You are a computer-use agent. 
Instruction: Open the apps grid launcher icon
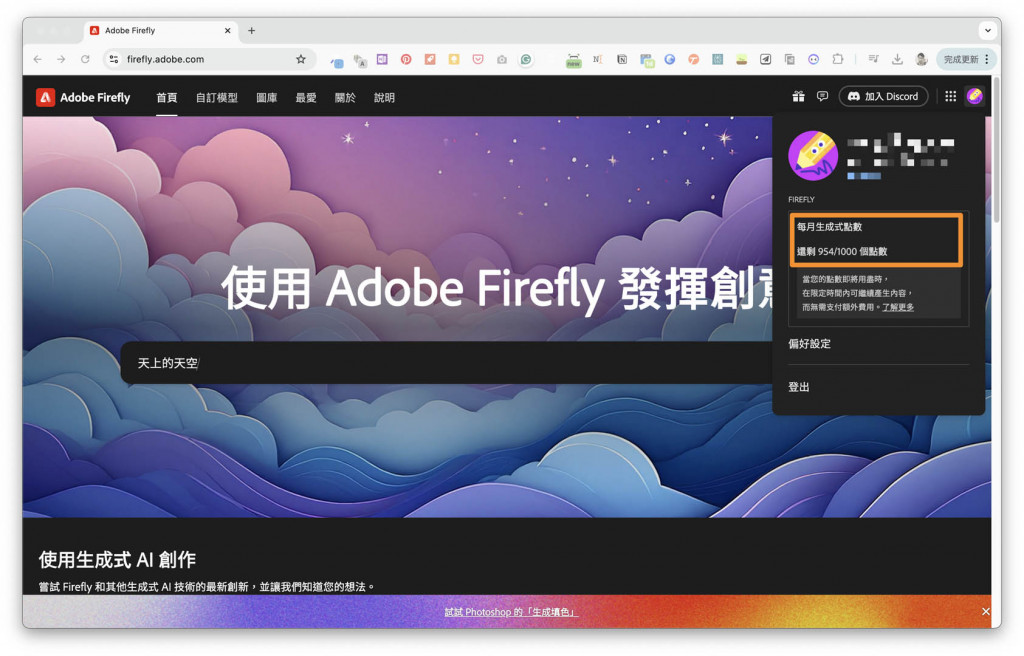pyautogui.click(x=950, y=97)
